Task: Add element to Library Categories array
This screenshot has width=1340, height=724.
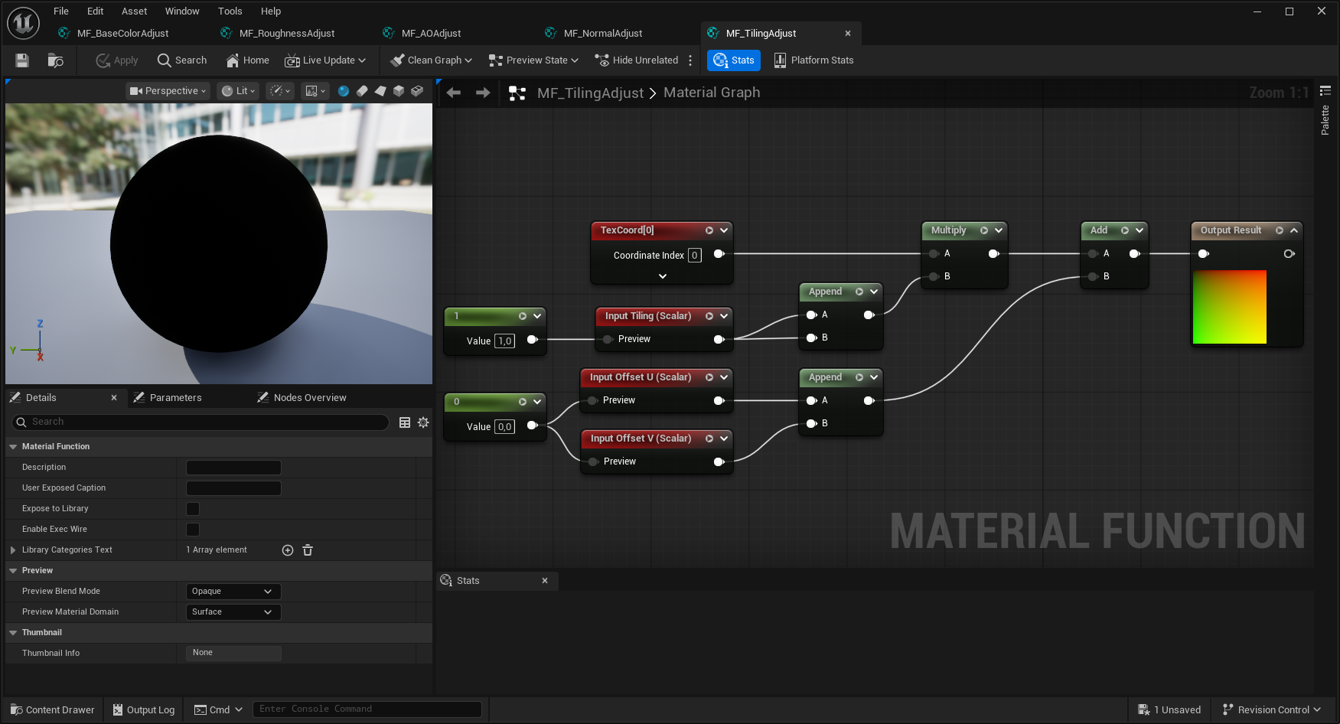Action: pyautogui.click(x=288, y=550)
